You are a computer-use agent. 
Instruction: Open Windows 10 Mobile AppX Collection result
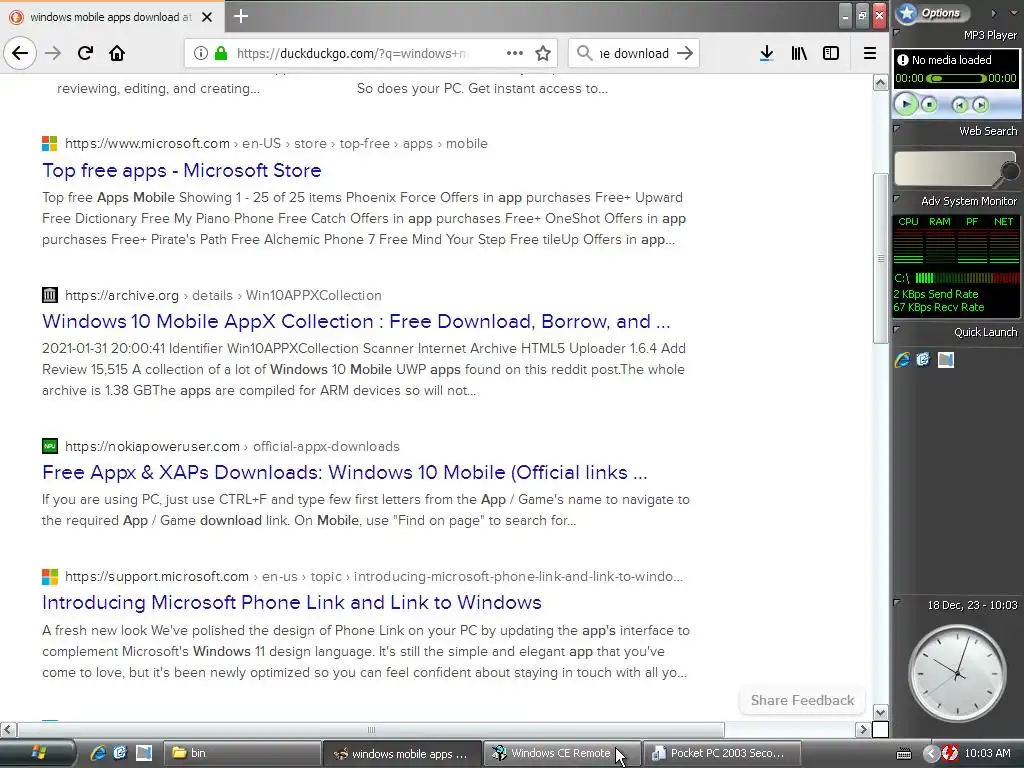point(356,321)
